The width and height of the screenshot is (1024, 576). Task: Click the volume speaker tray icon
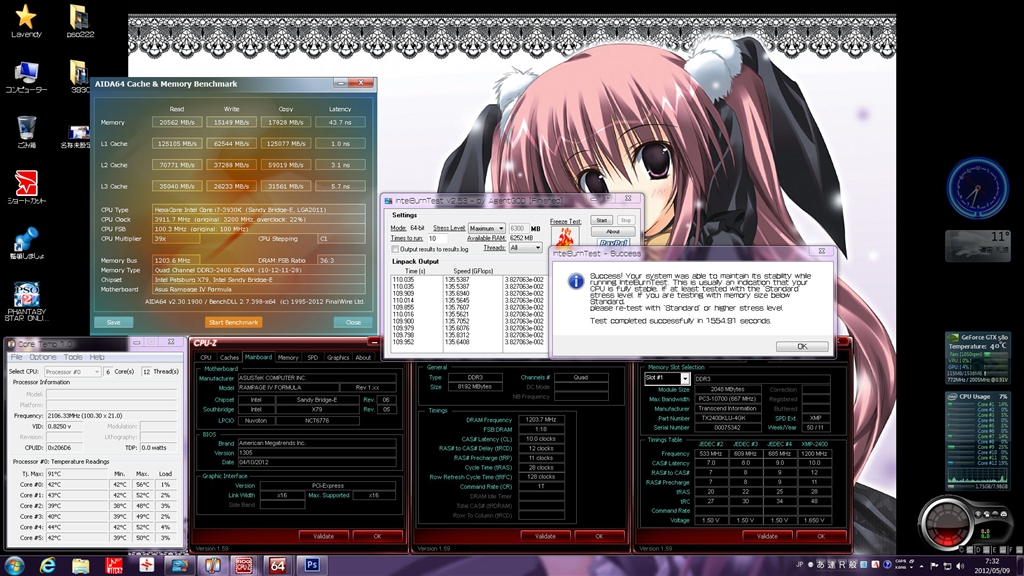tap(961, 566)
